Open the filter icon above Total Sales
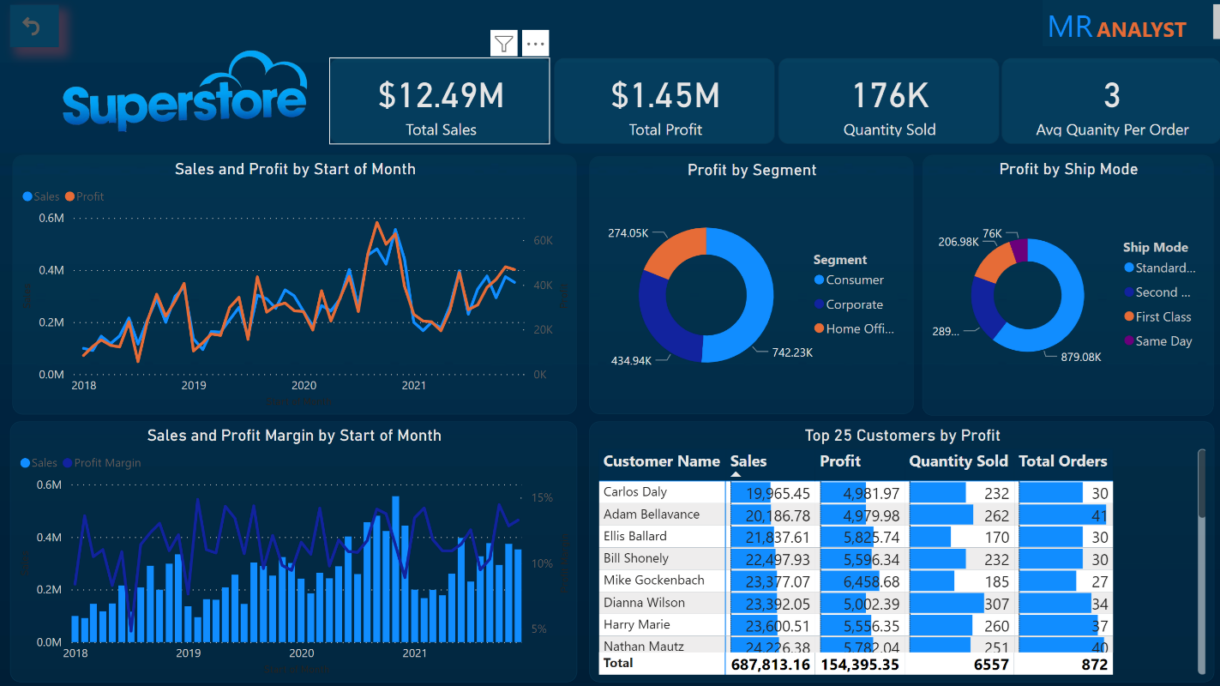The image size is (1220, 686). point(504,43)
